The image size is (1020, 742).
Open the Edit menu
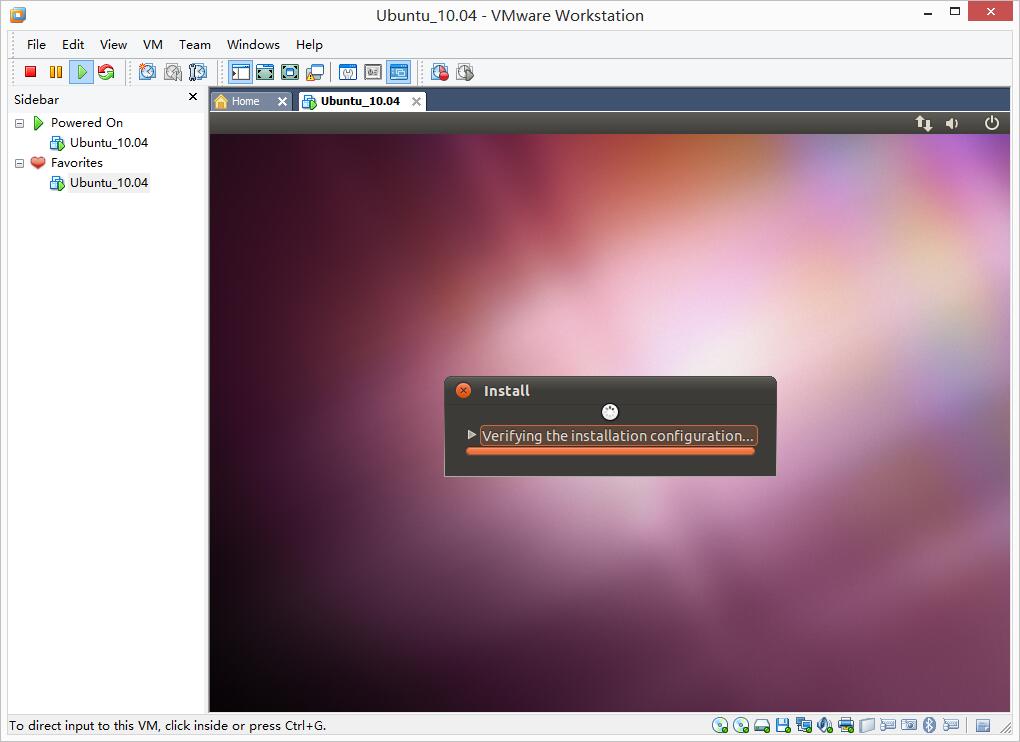(73, 44)
